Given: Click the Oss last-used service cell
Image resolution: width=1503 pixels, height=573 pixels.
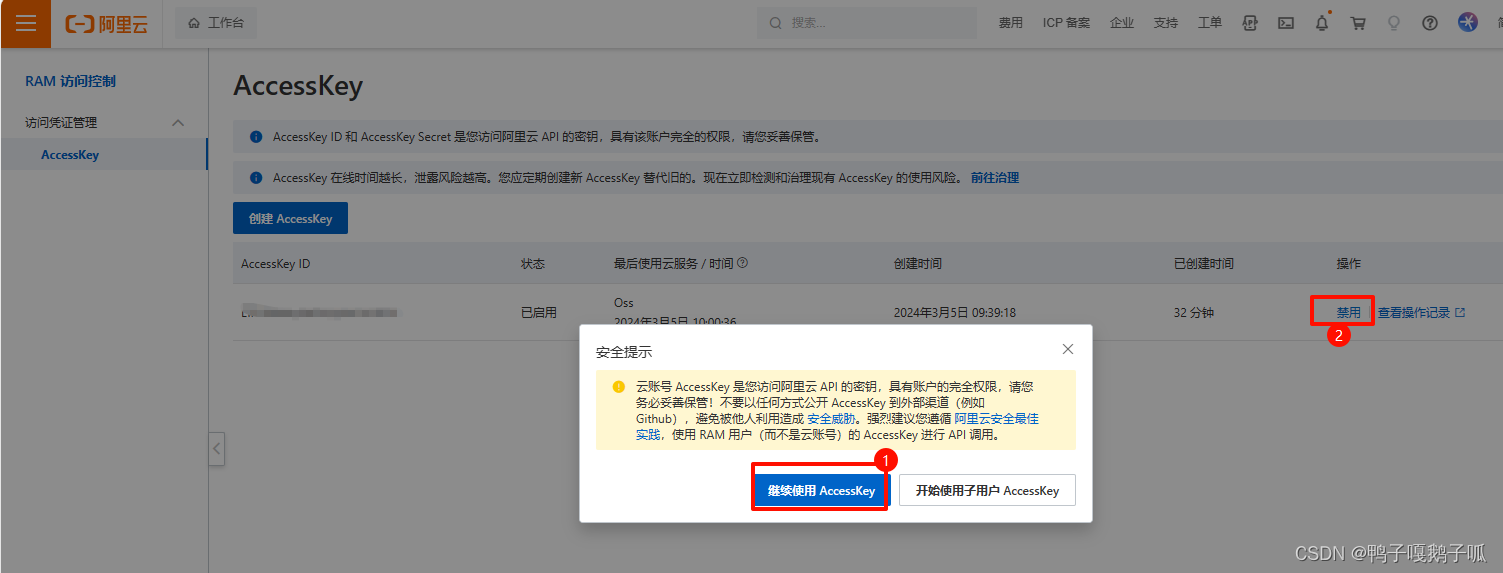Looking at the screenshot, I should [623, 302].
